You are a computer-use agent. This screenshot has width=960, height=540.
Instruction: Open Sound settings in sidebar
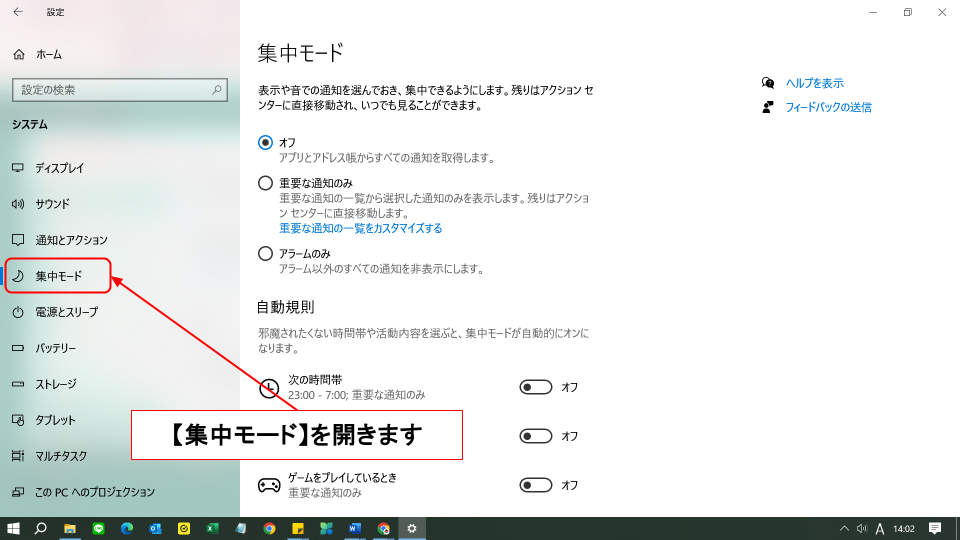52,204
